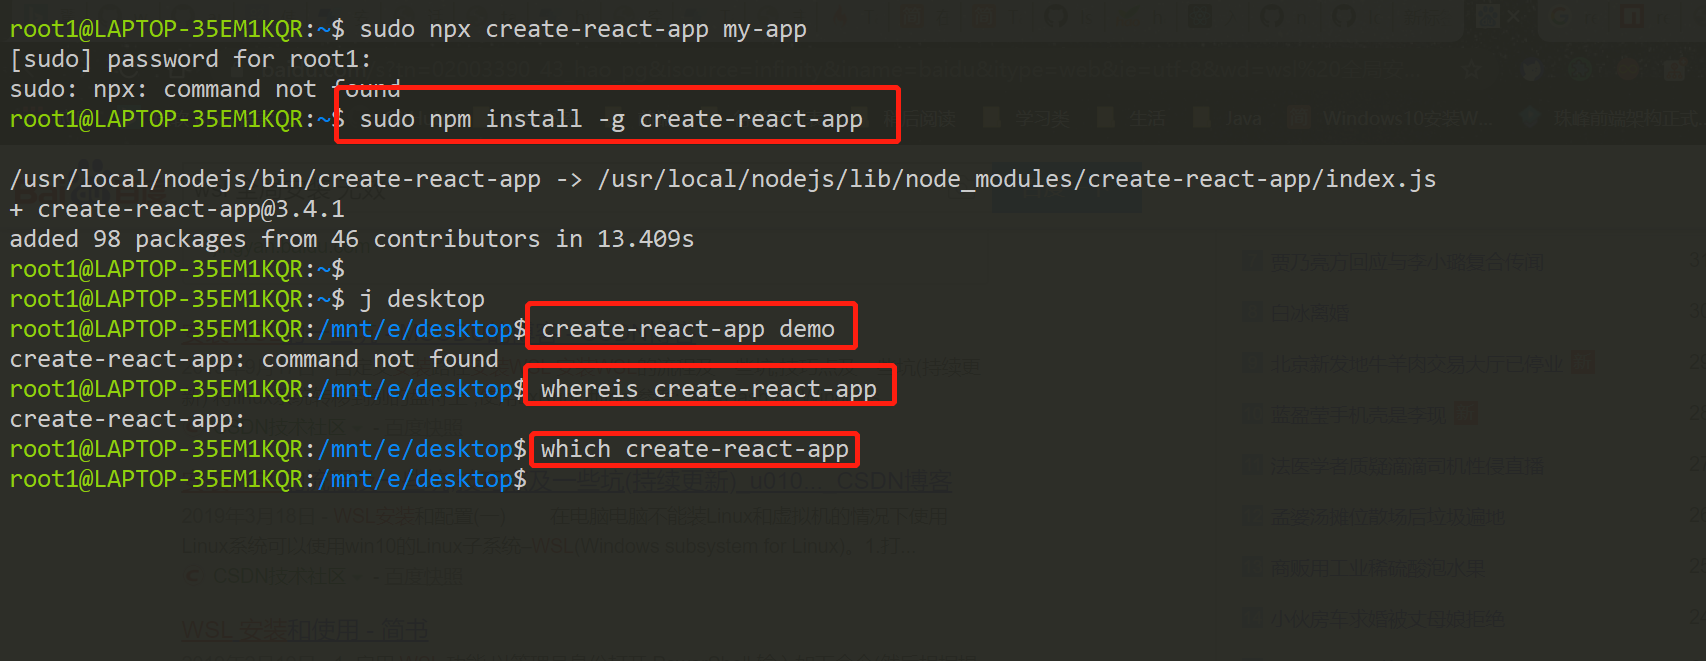Click the 'sudo npx create-react-app my-app' command
This screenshot has width=1706, height=661.
583,29
